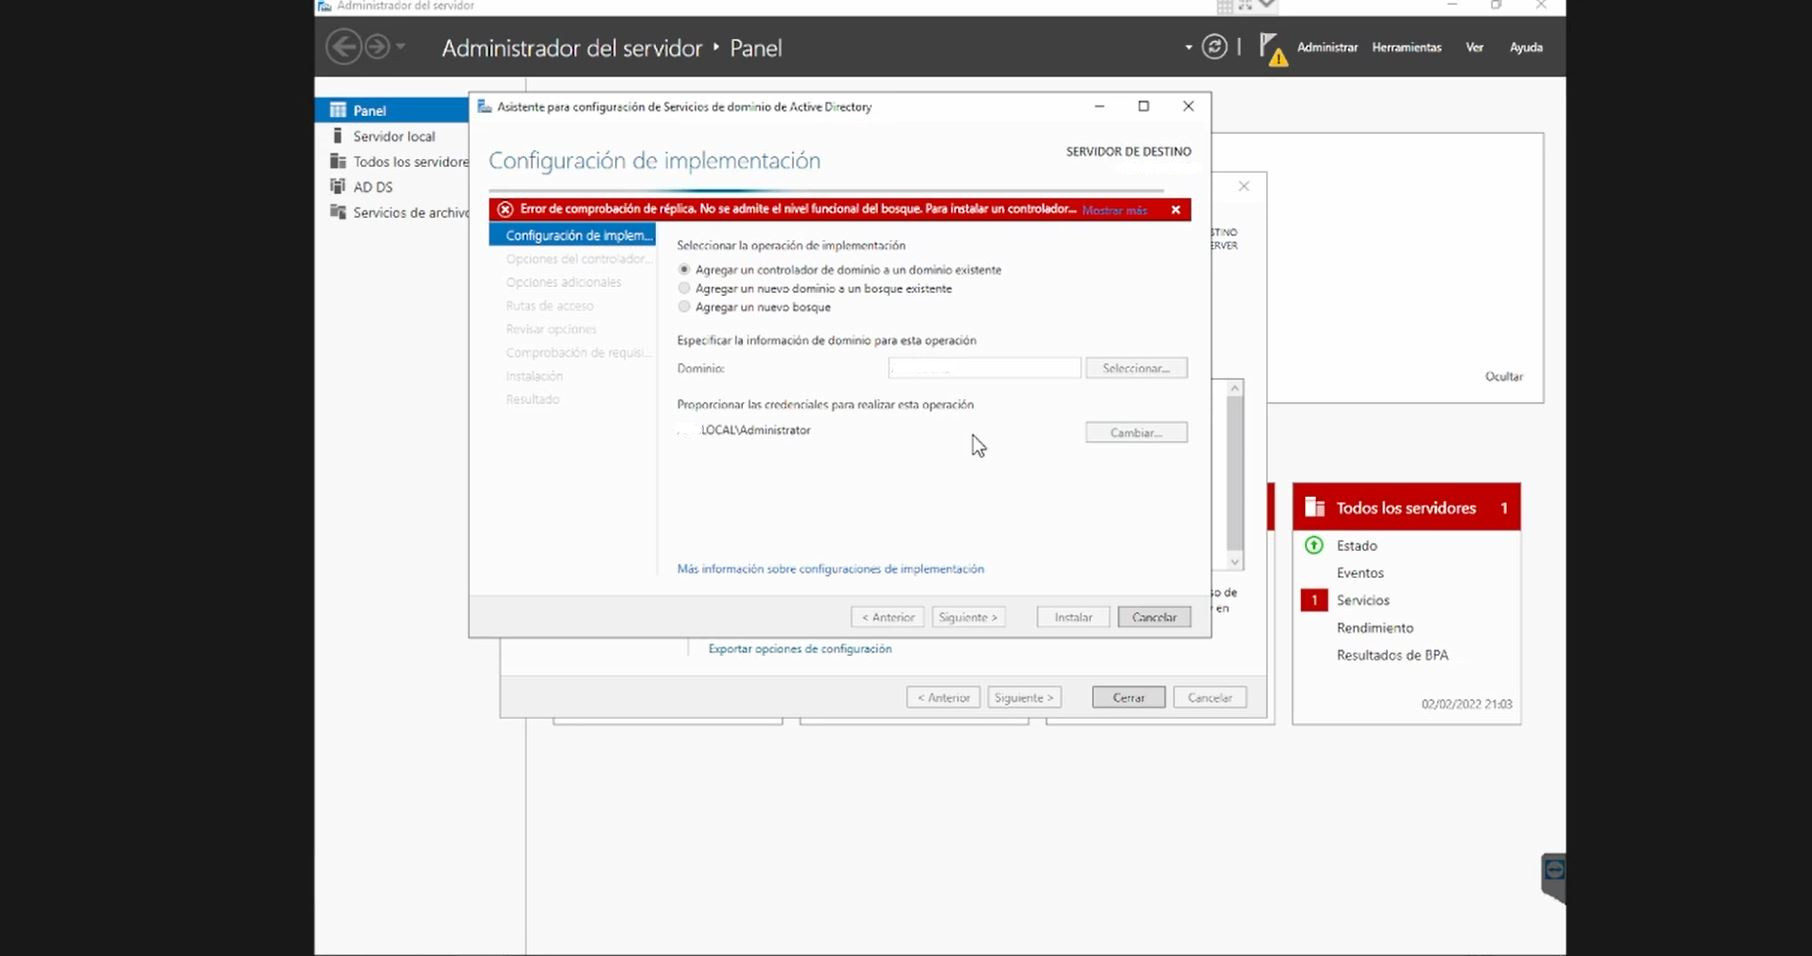
Task: Select 'Agregar un controlador de dominio' option
Action: click(x=684, y=270)
